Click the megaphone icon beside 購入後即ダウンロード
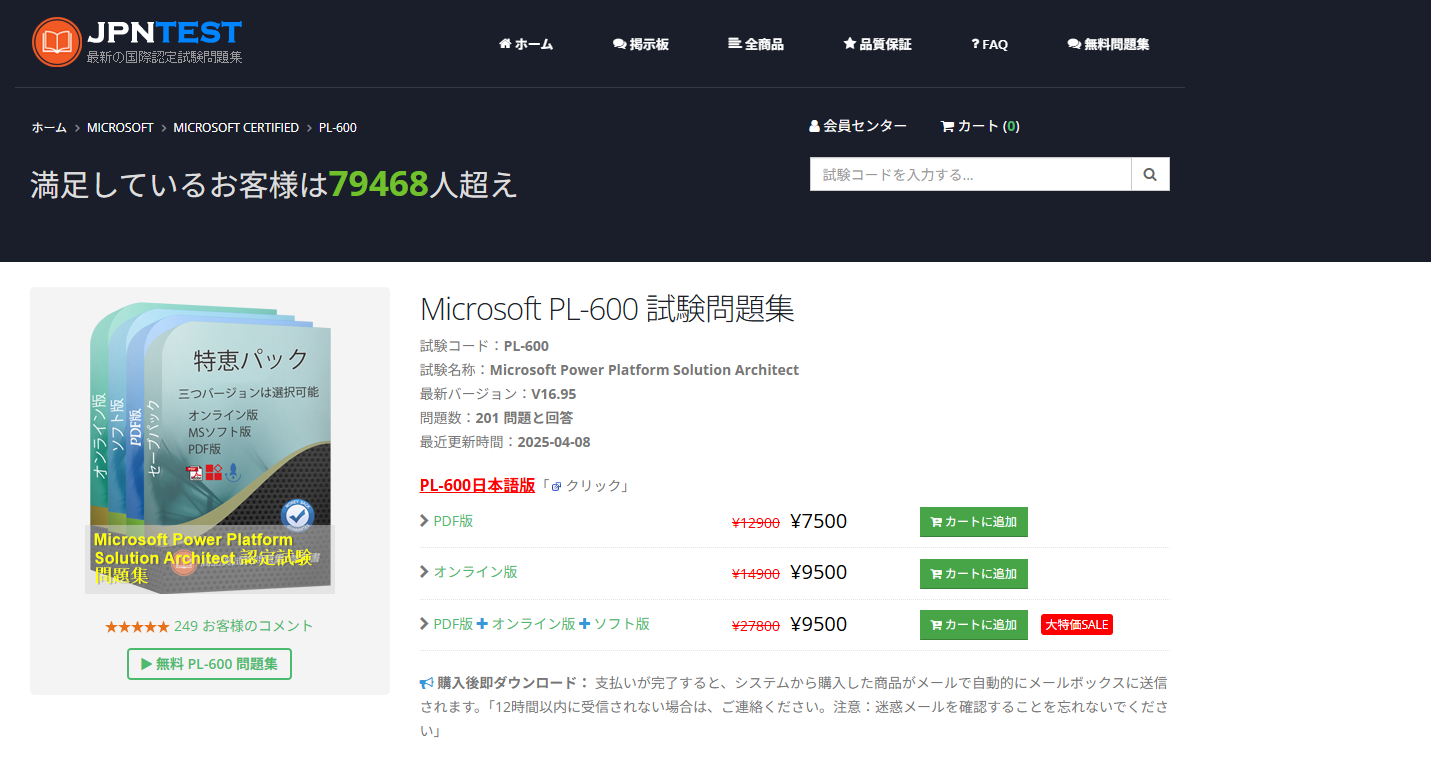Screen dimensions: 1431x767 (x=427, y=683)
